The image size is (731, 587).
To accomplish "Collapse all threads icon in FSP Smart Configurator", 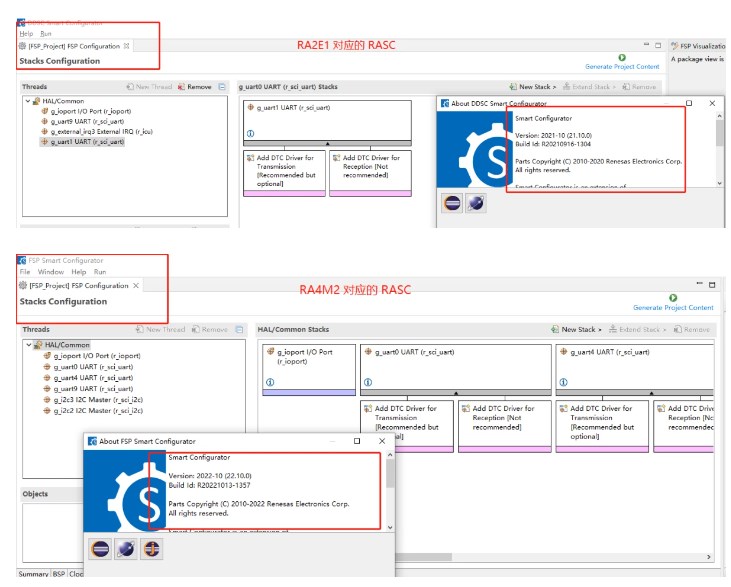I will click(x=239, y=330).
